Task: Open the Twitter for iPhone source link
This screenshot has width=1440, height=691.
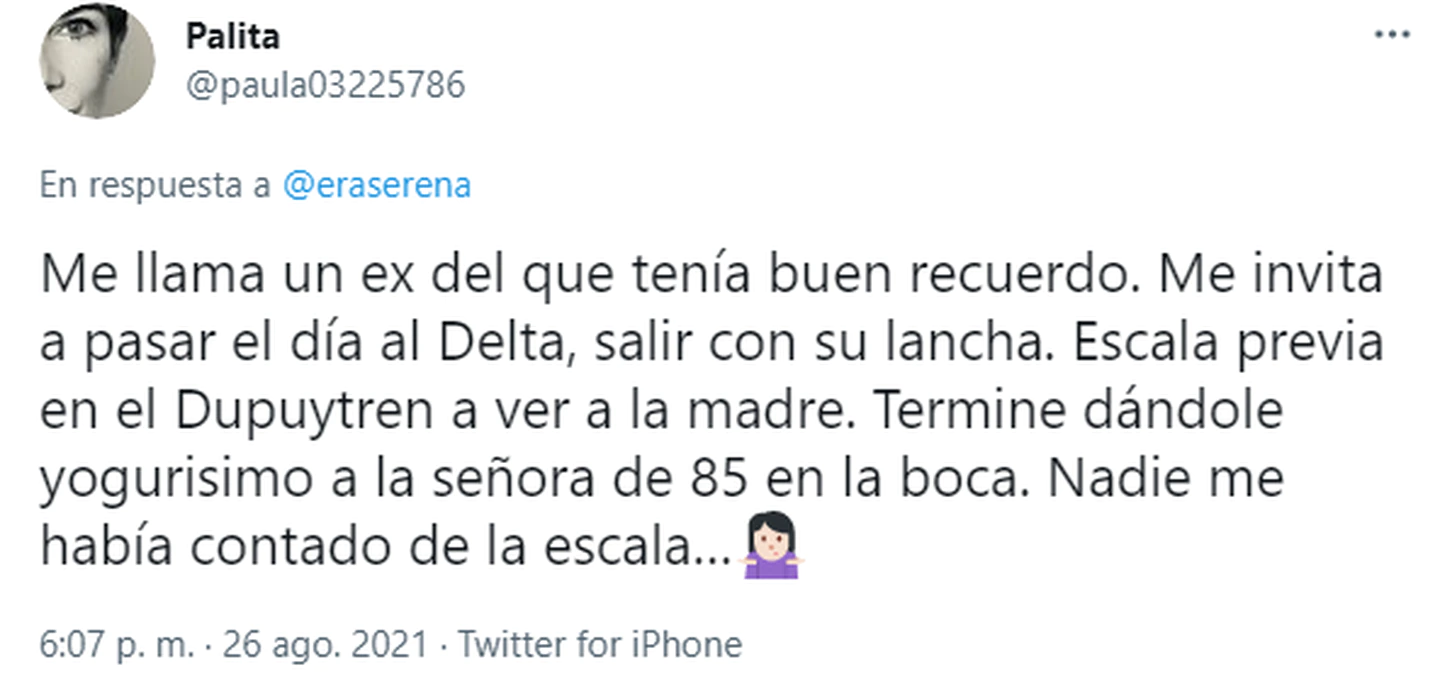Action: [x=600, y=645]
